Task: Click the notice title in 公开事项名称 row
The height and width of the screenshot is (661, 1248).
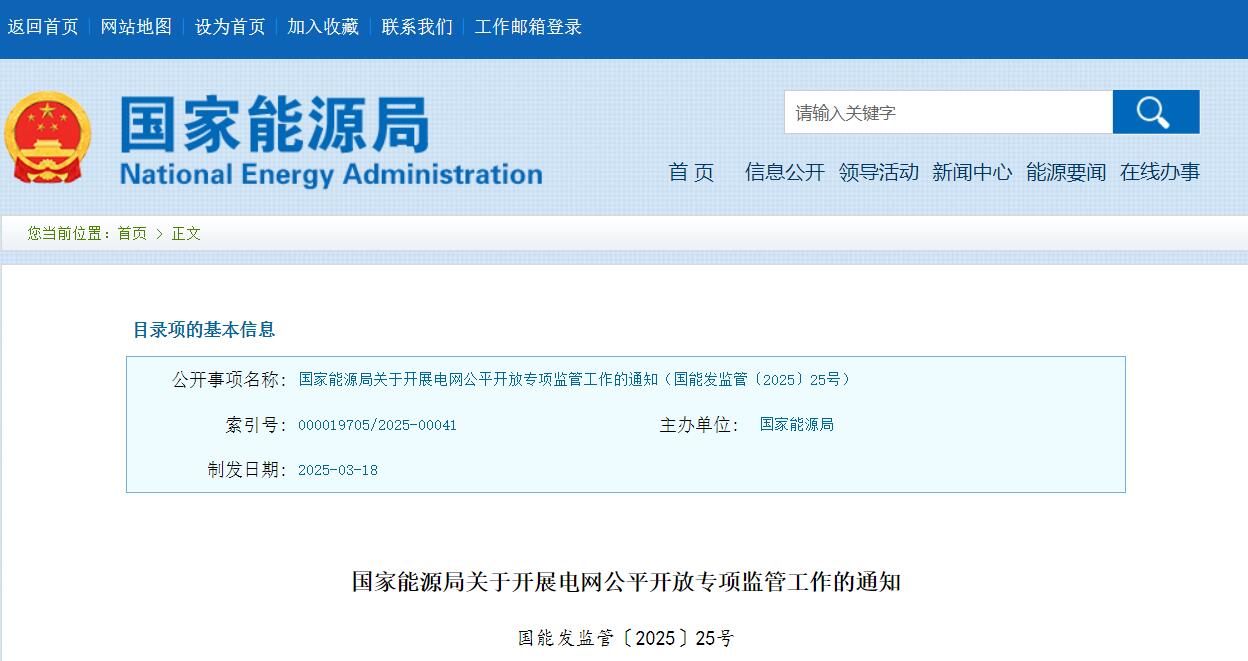Action: [574, 380]
